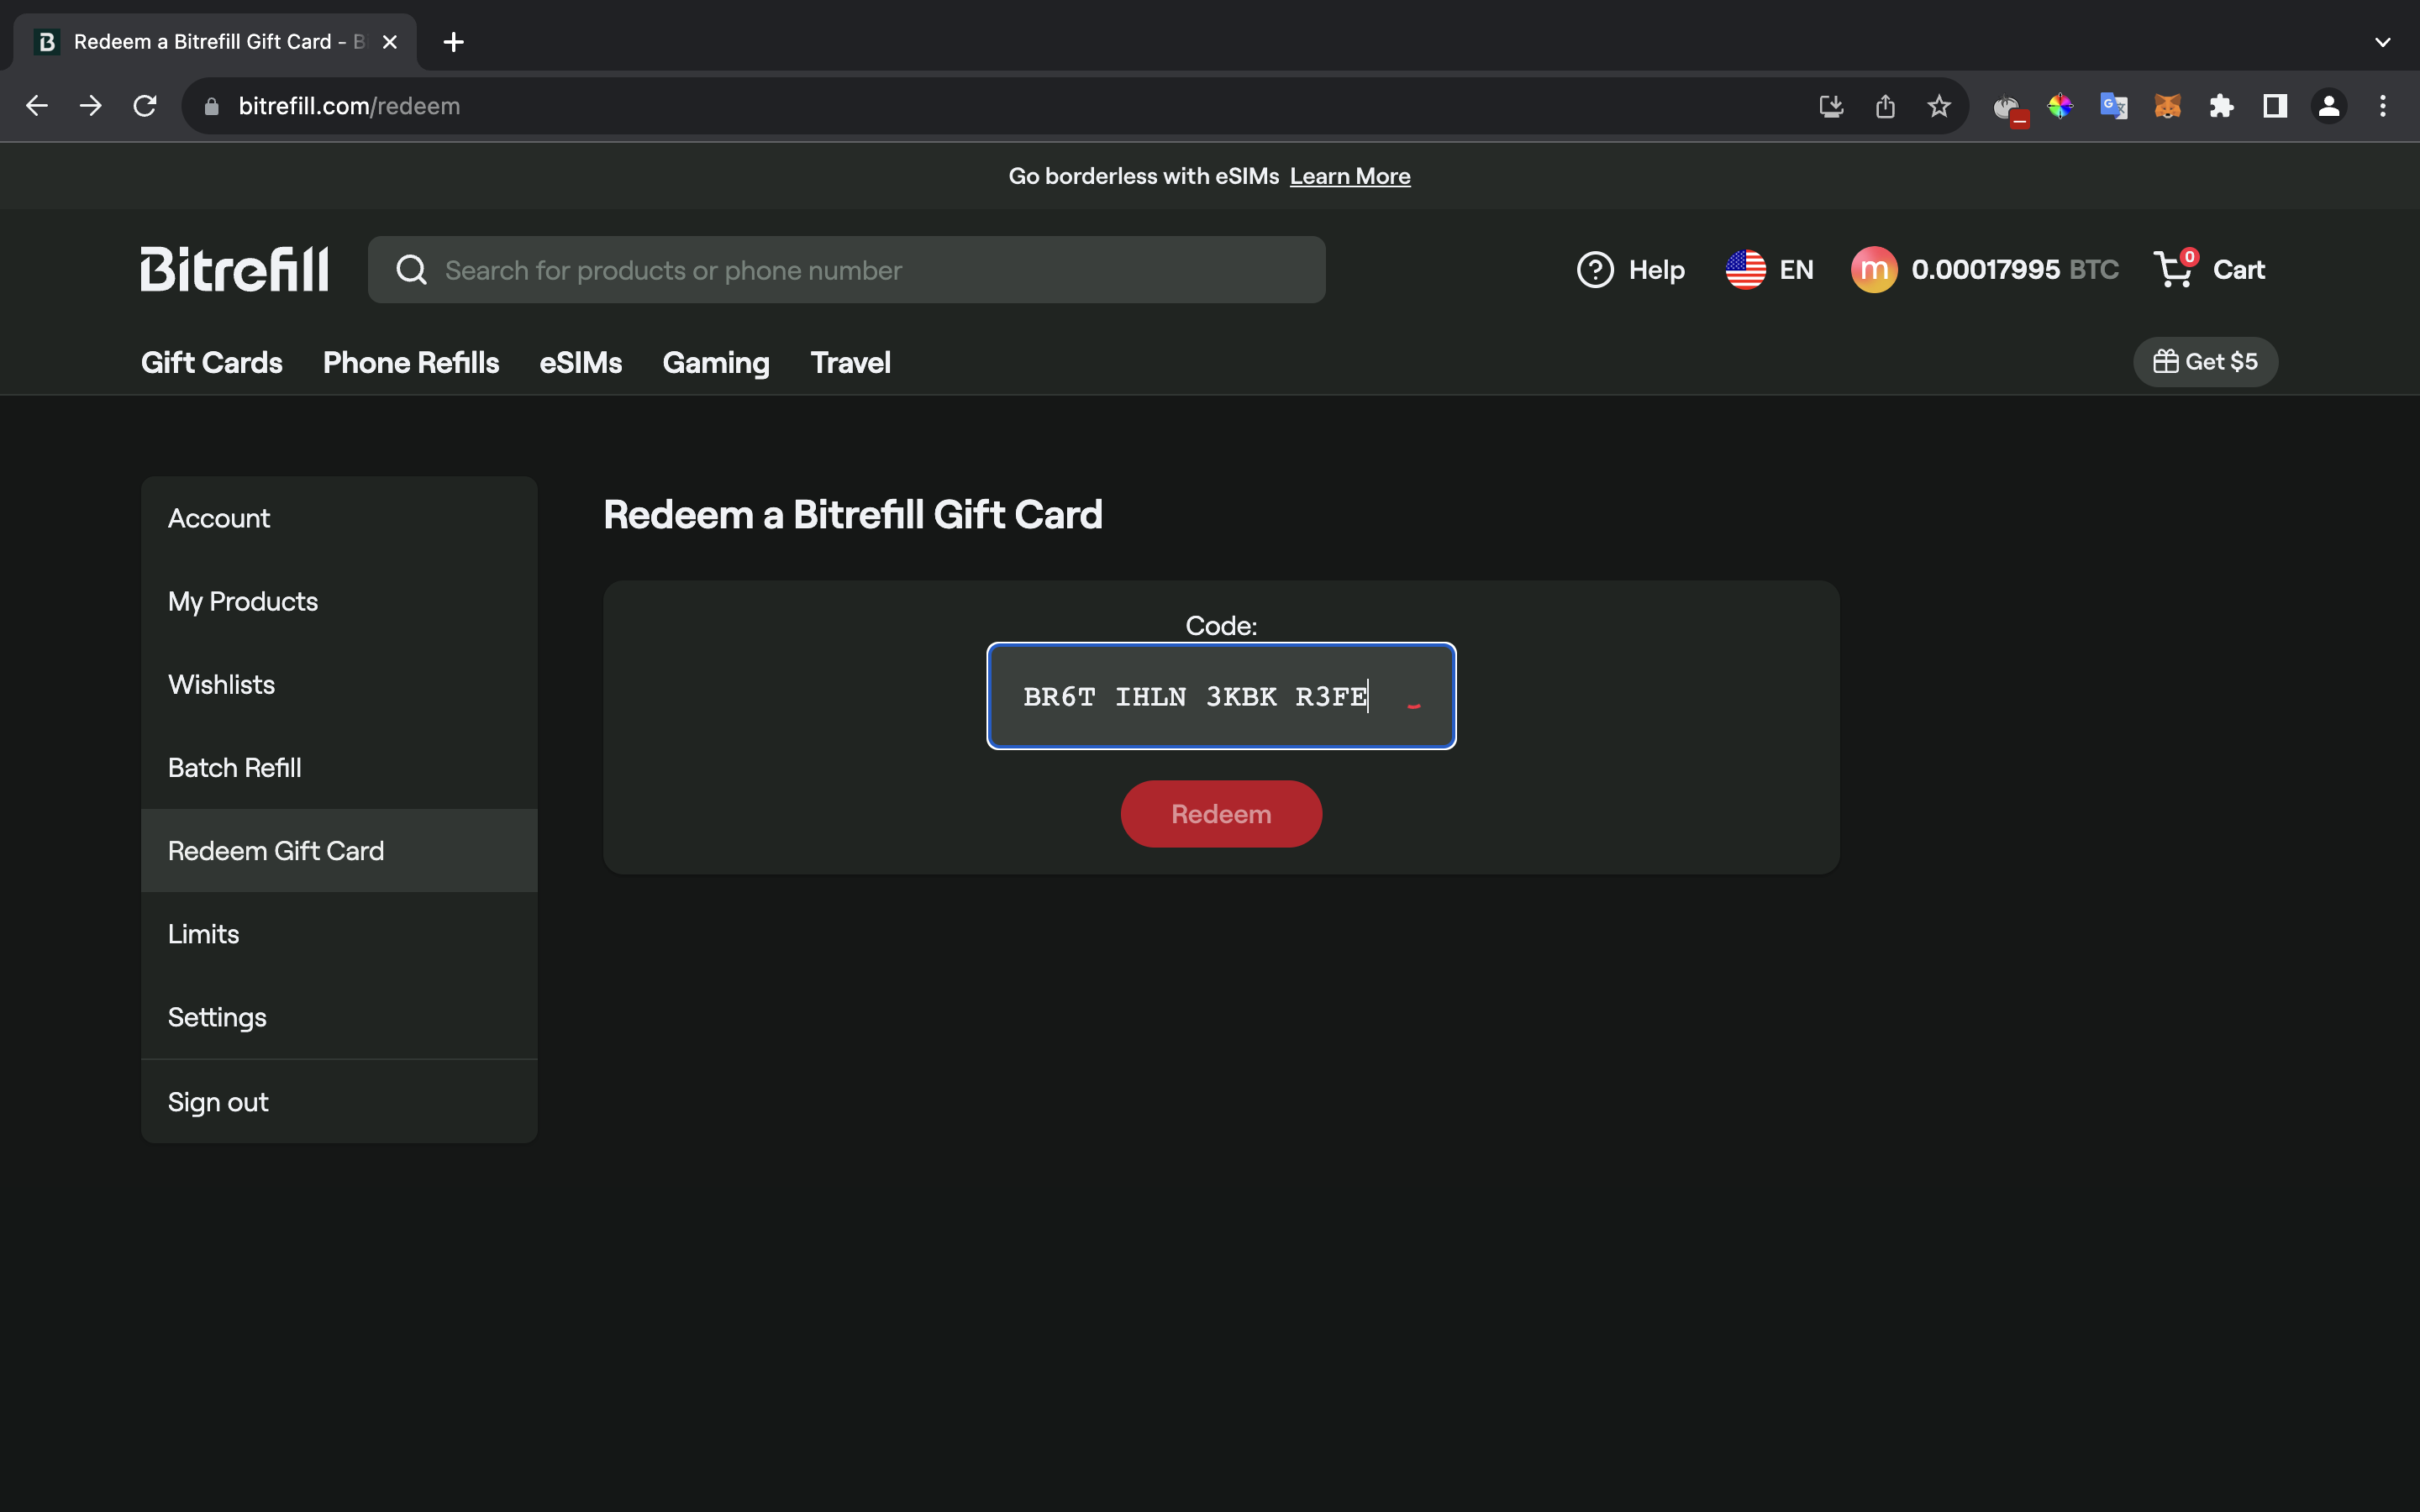Viewport: 2420px width, 1512px height.
Task: Follow the Learn More eSIMs link
Action: tap(1350, 177)
